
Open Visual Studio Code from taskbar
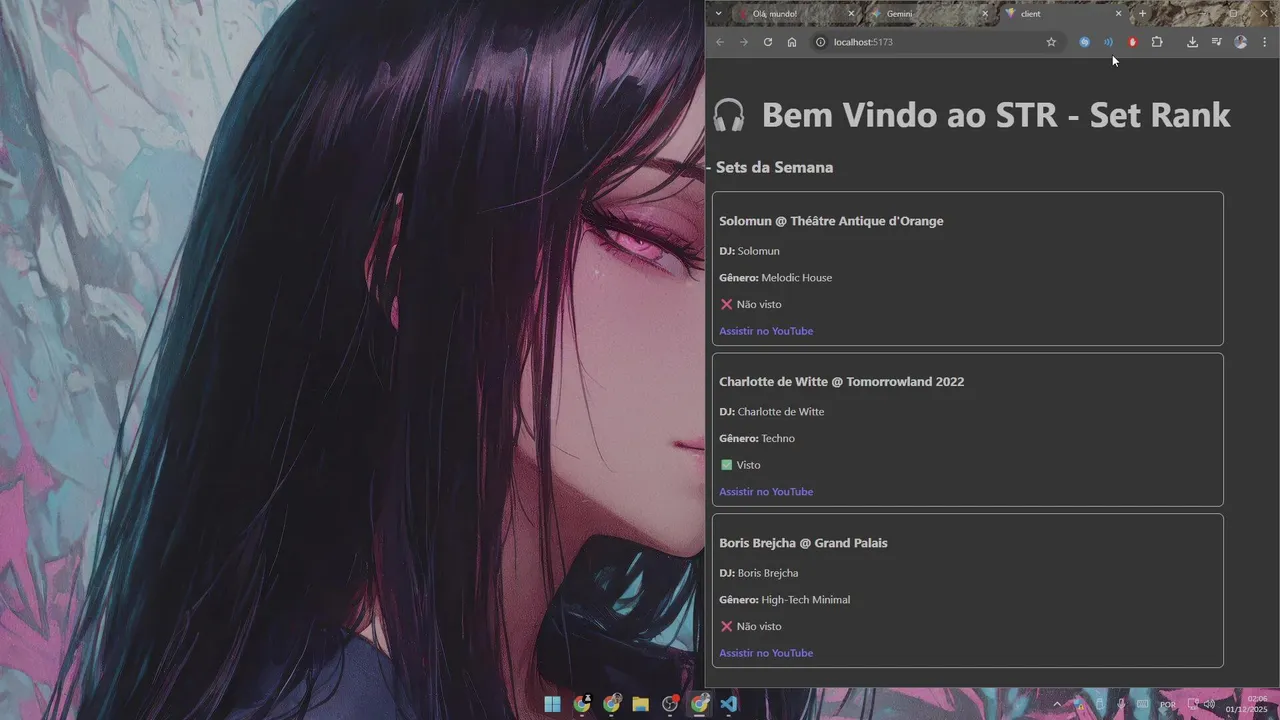729,704
